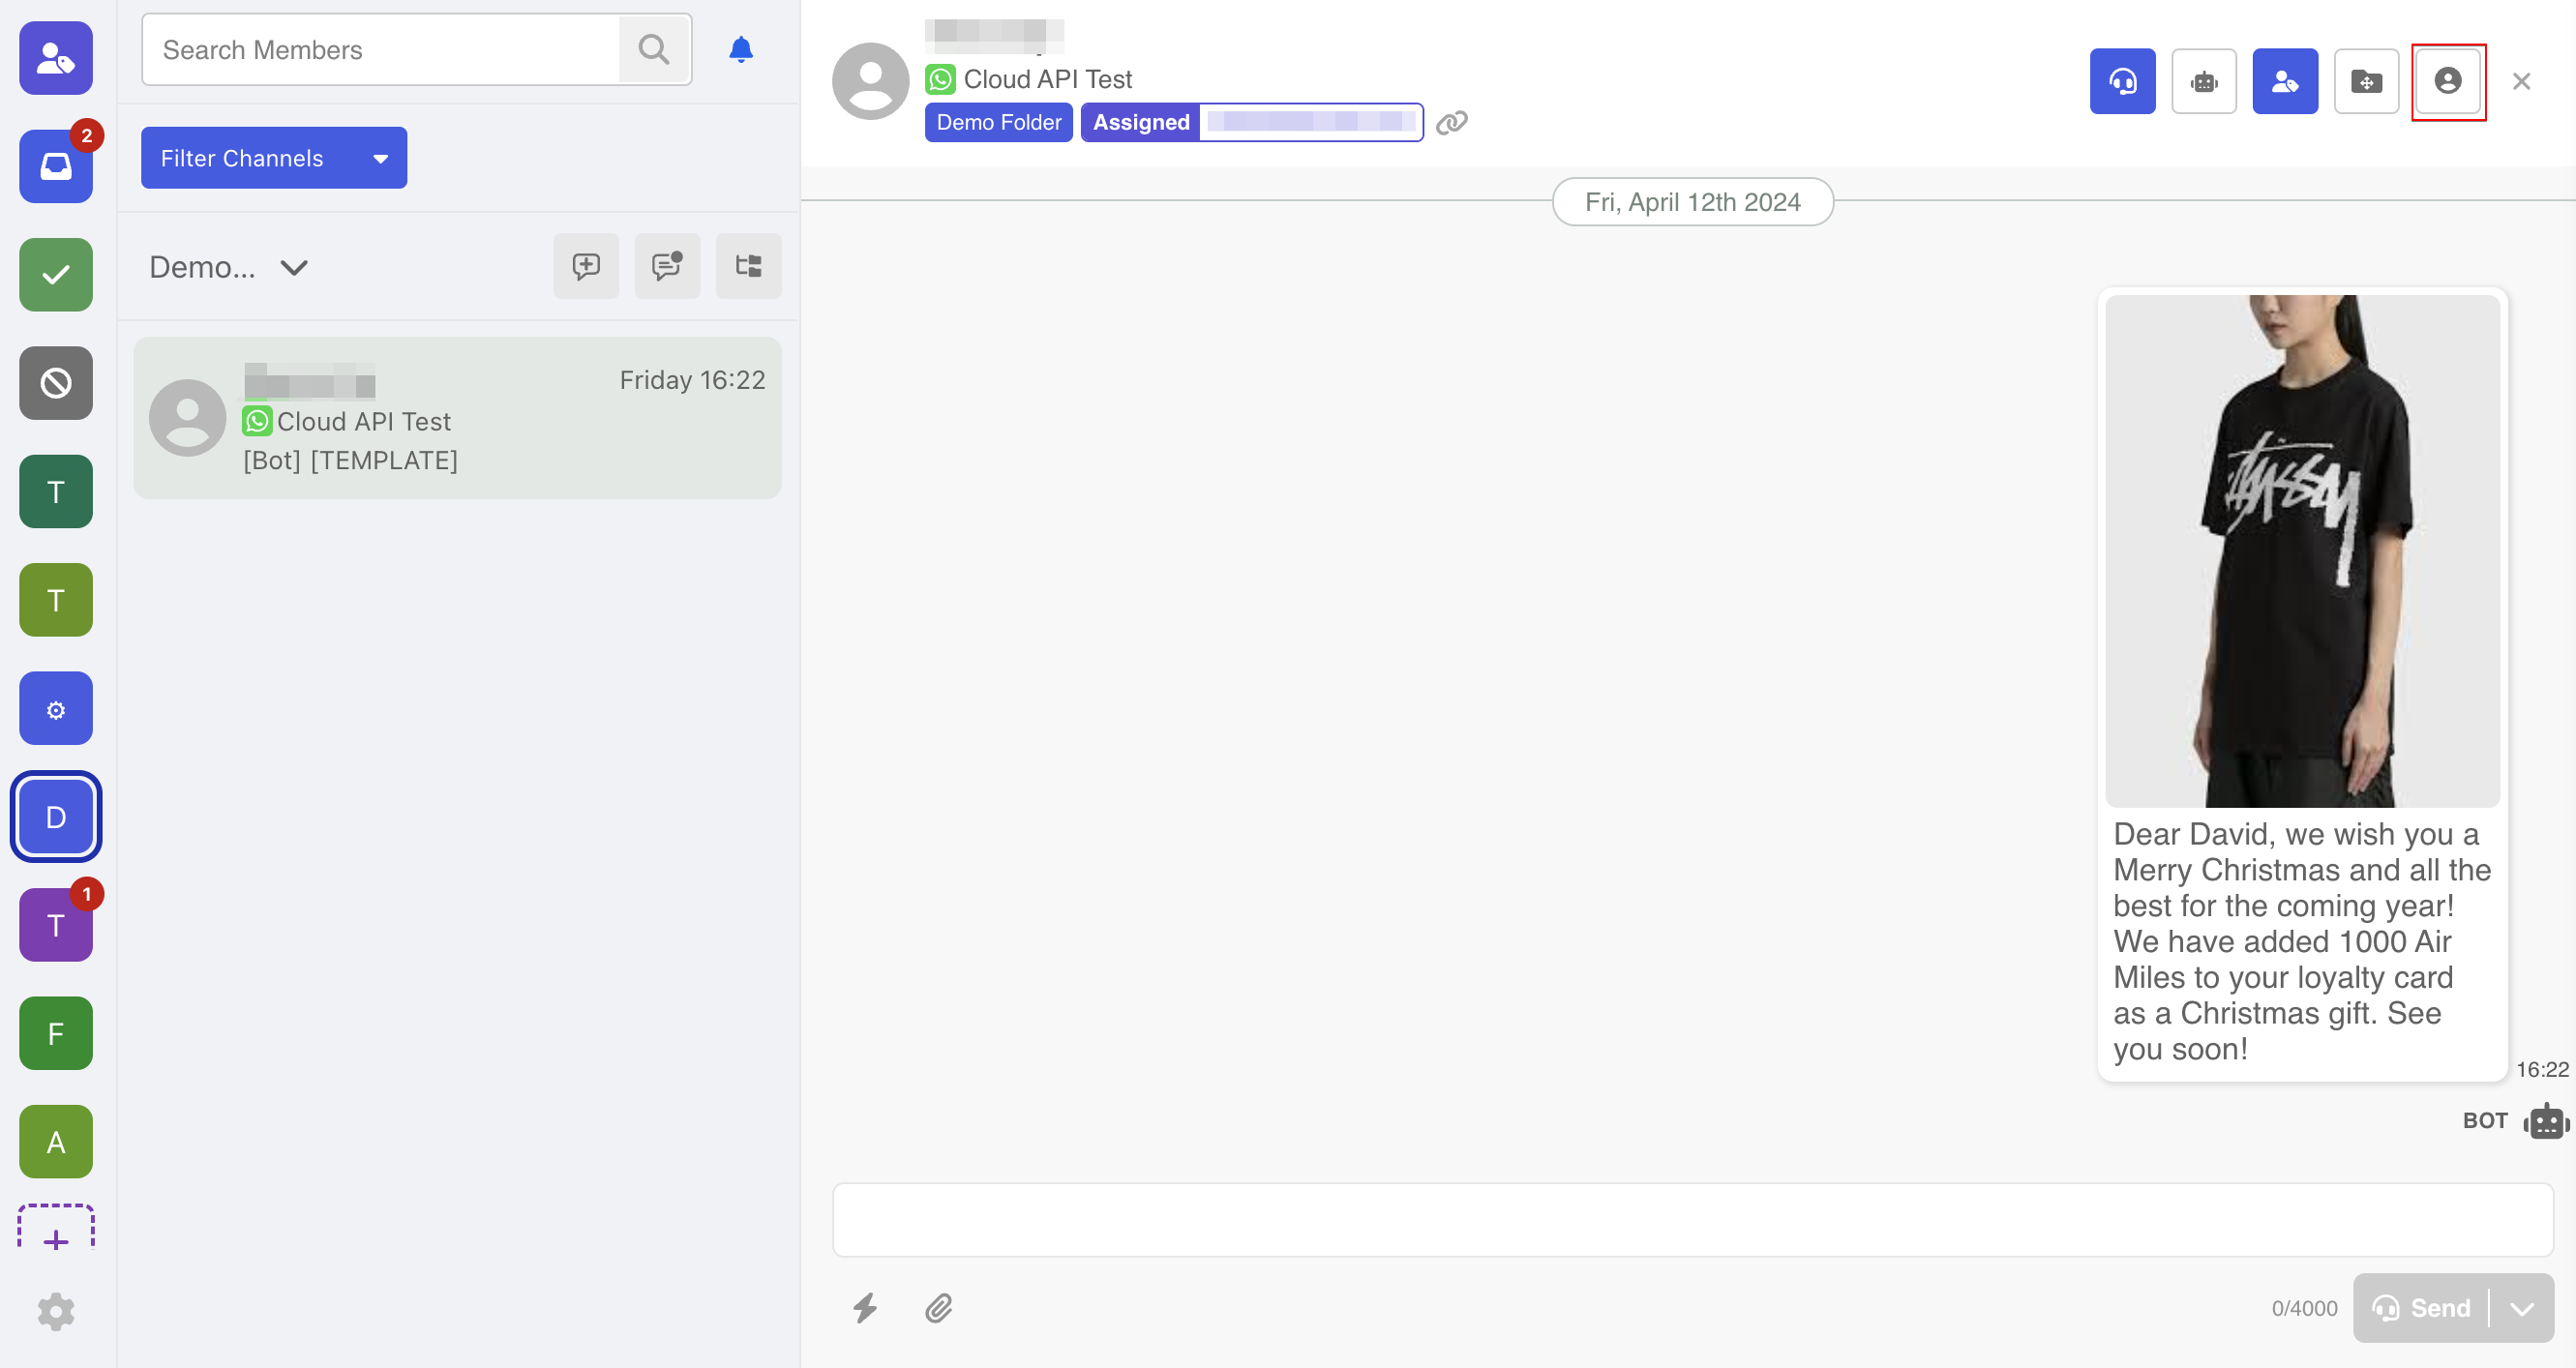Expand the Demo folder chevron
The image size is (2576, 1368).
pyautogui.click(x=294, y=267)
